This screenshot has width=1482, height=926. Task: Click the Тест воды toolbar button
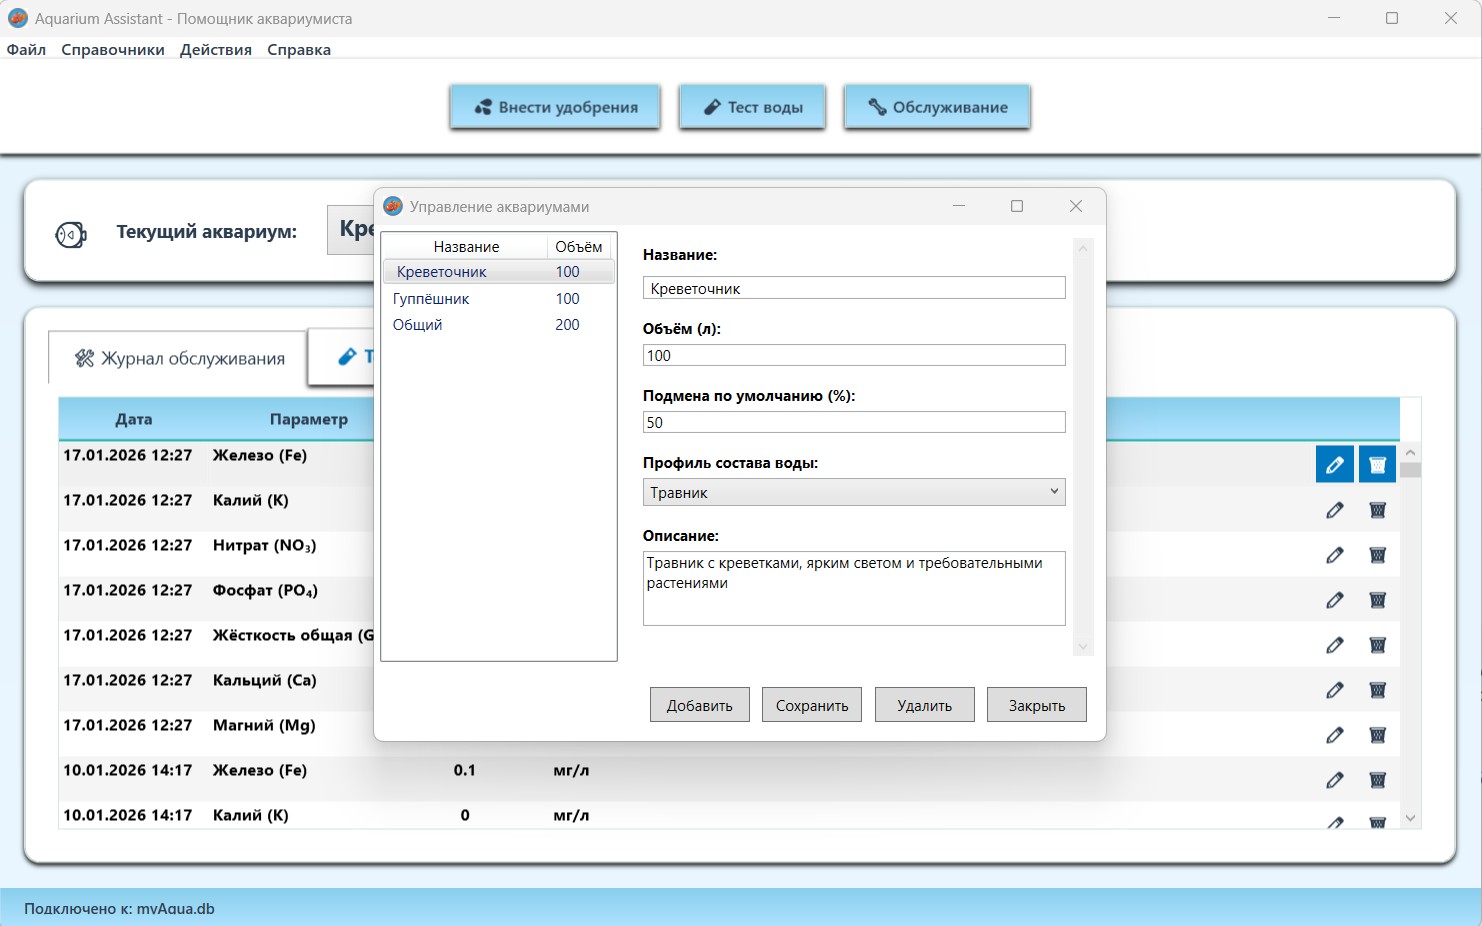(753, 107)
